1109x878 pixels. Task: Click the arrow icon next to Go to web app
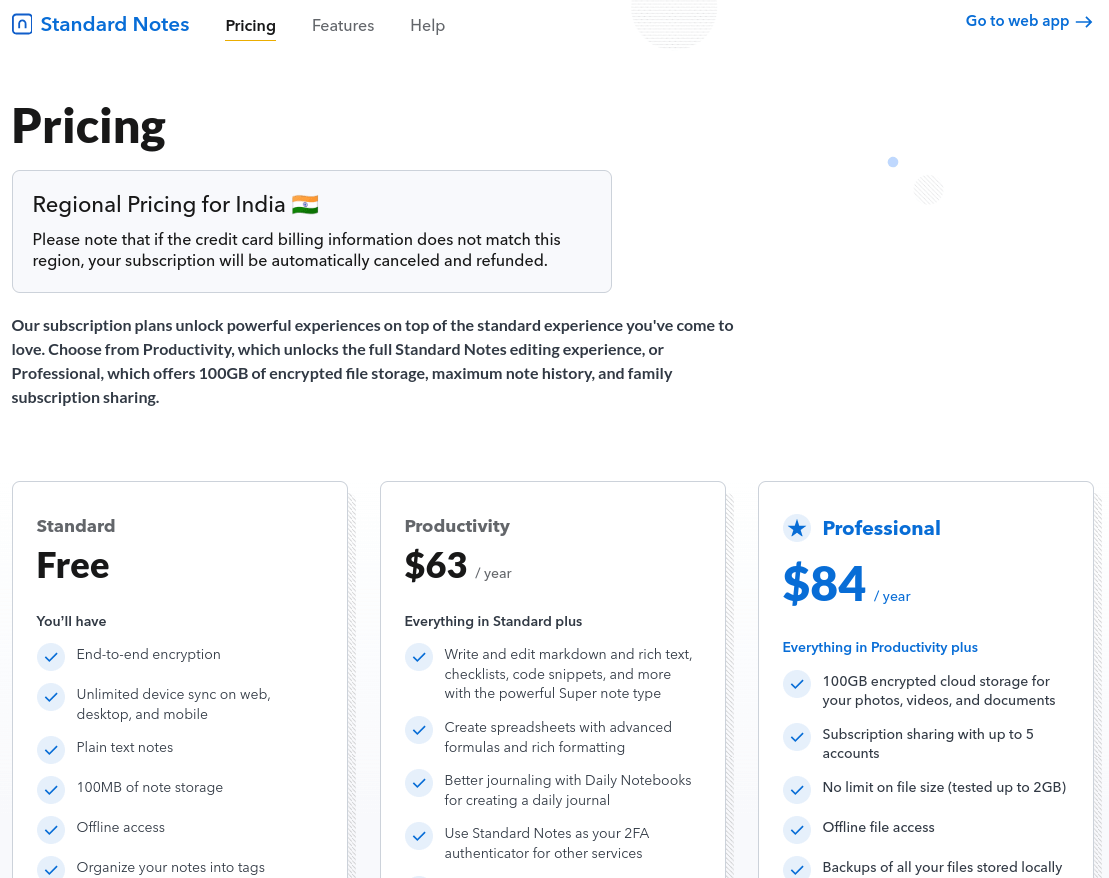tap(1083, 21)
